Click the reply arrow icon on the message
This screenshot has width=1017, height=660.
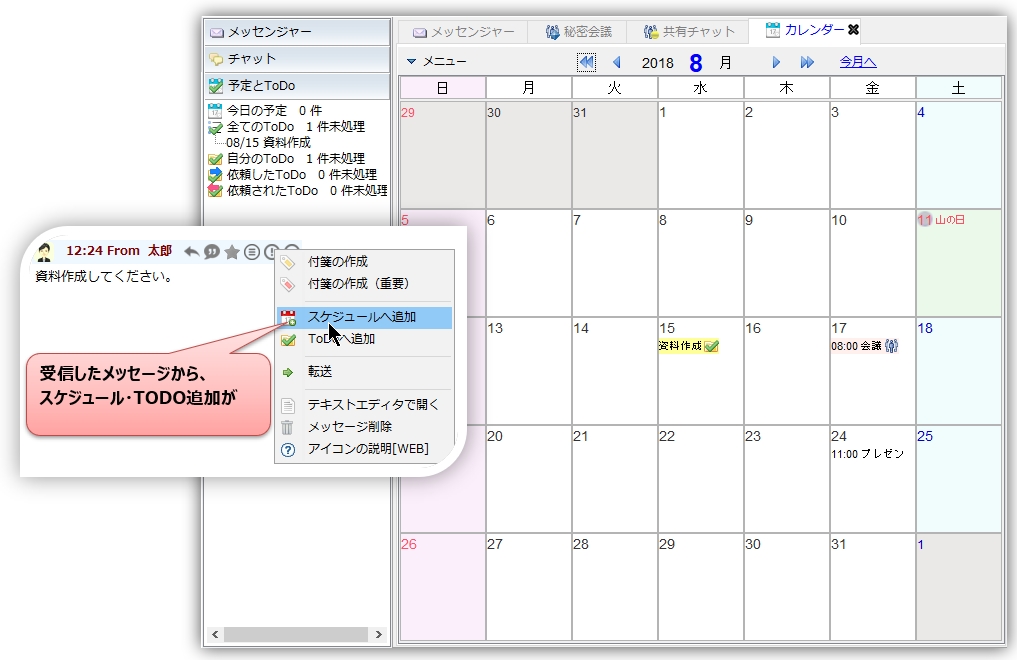pos(192,251)
